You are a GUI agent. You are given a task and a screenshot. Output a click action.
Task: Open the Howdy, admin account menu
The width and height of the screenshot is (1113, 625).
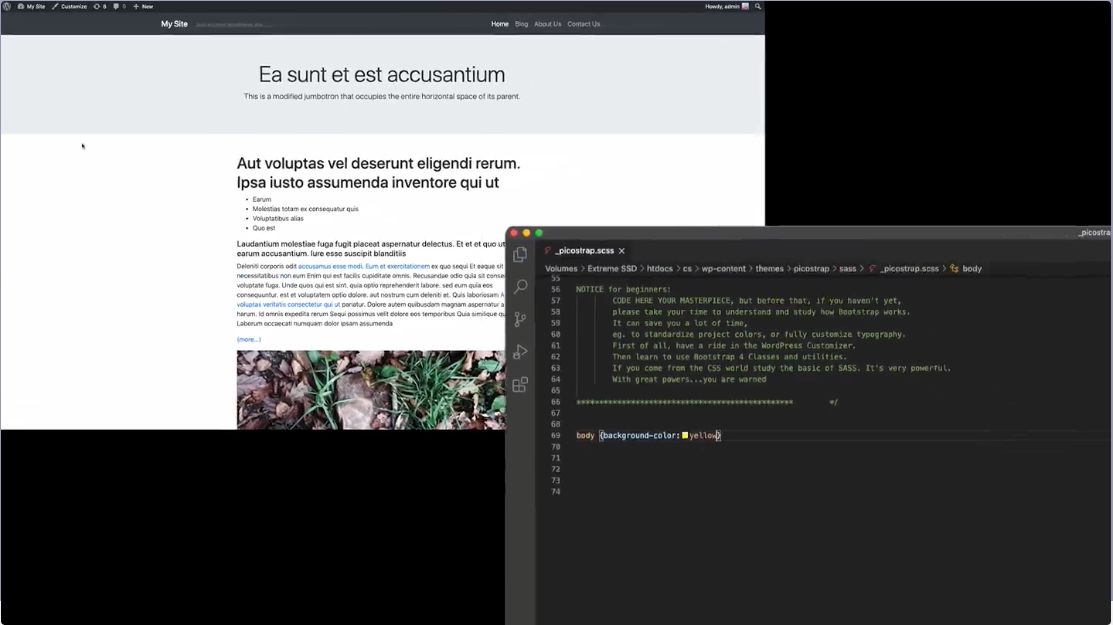726,6
